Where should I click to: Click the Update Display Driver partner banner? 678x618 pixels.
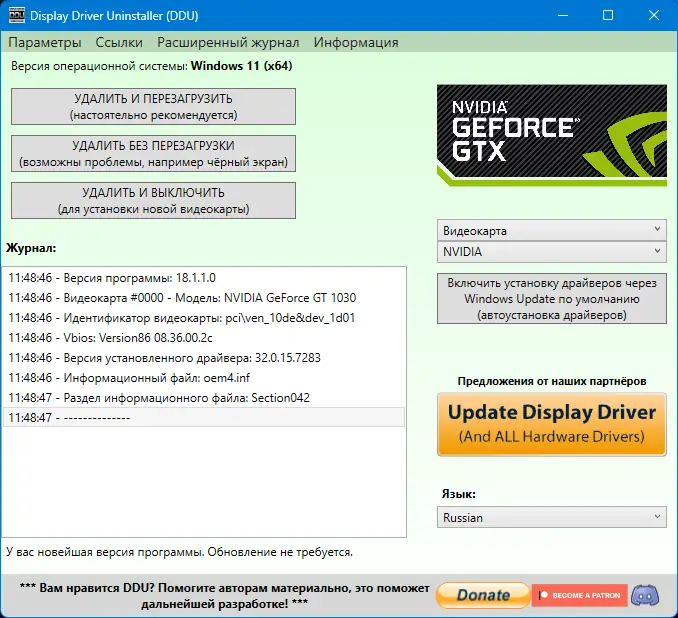[x=552, y=424]
